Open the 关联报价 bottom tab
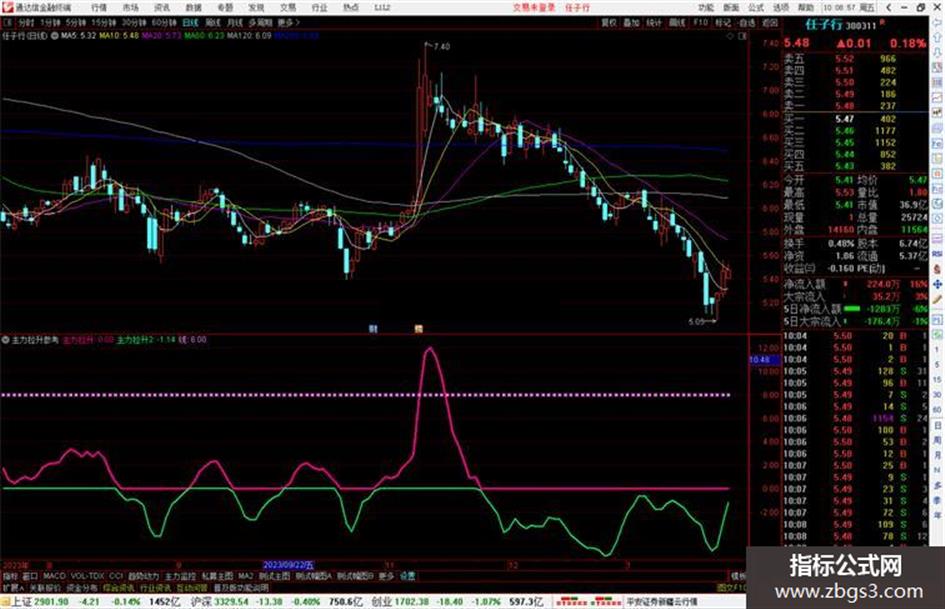 (45, 587)
